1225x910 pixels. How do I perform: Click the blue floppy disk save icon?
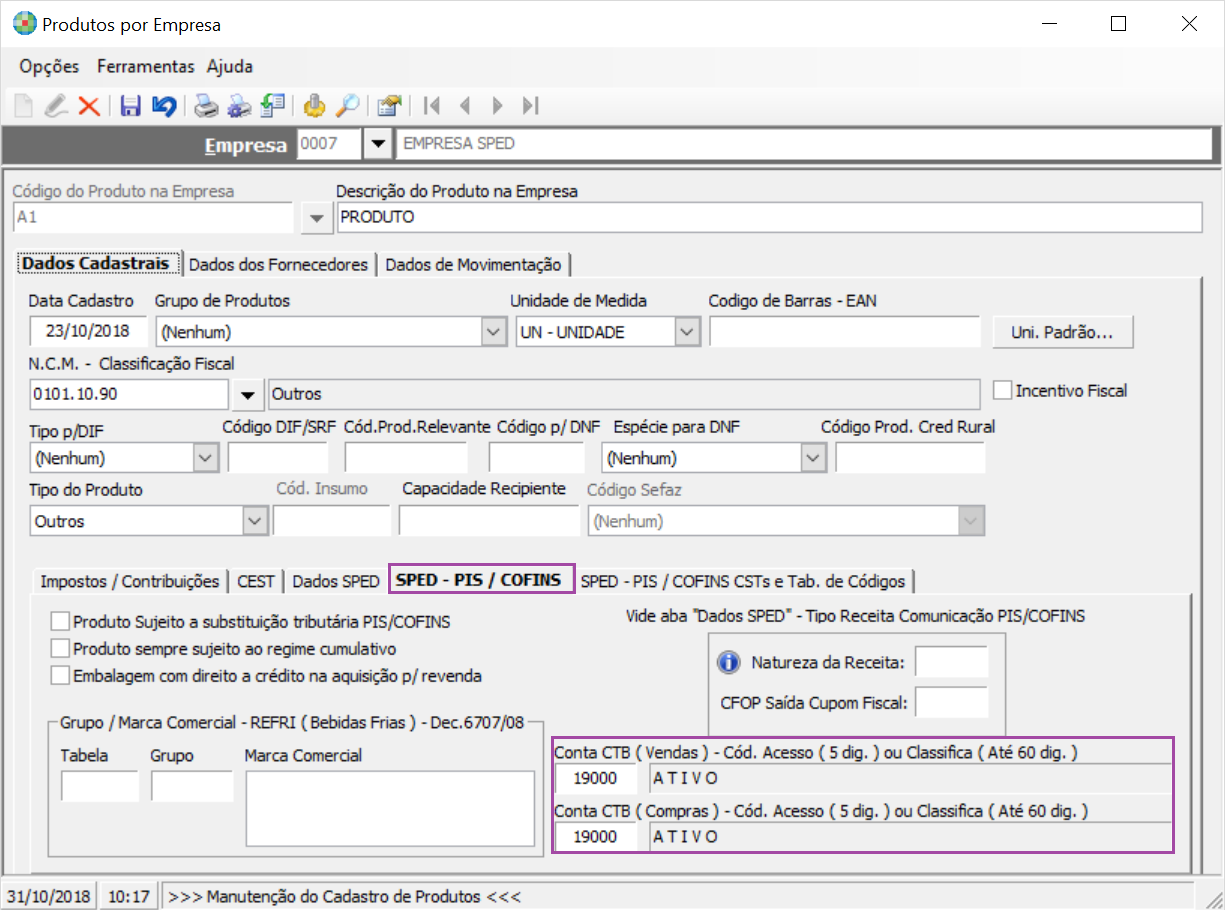tap(130, 106)
